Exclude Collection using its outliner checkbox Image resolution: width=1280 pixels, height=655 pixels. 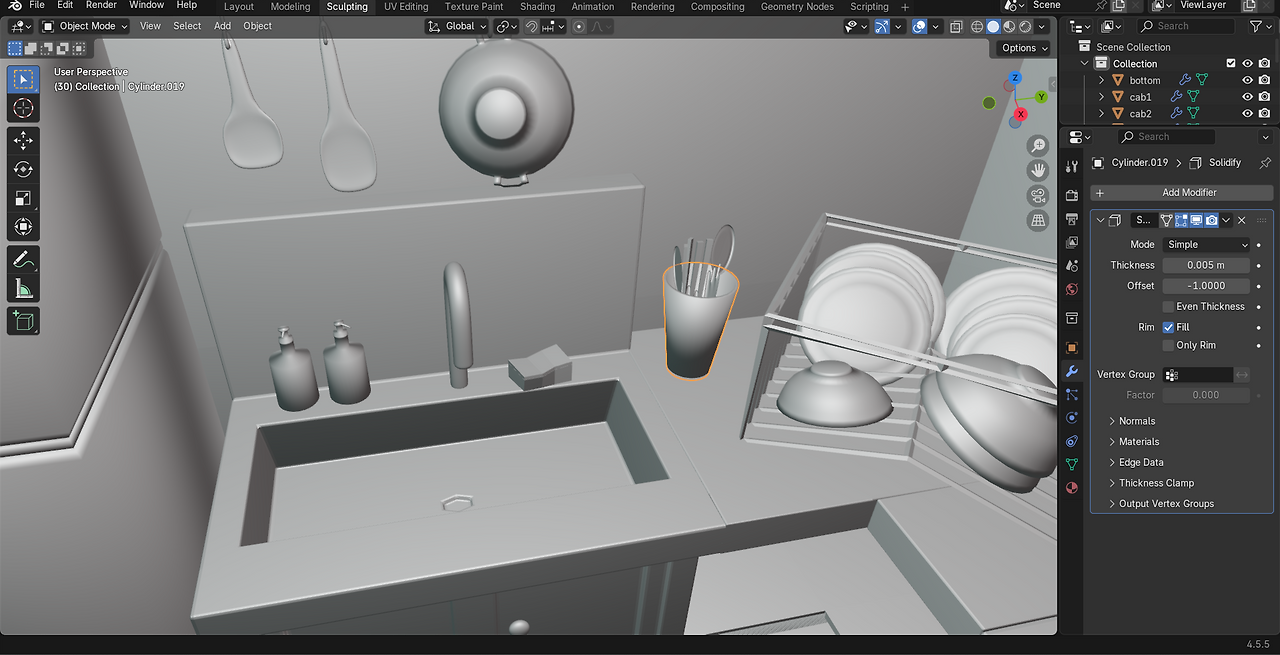point(1231,64)
